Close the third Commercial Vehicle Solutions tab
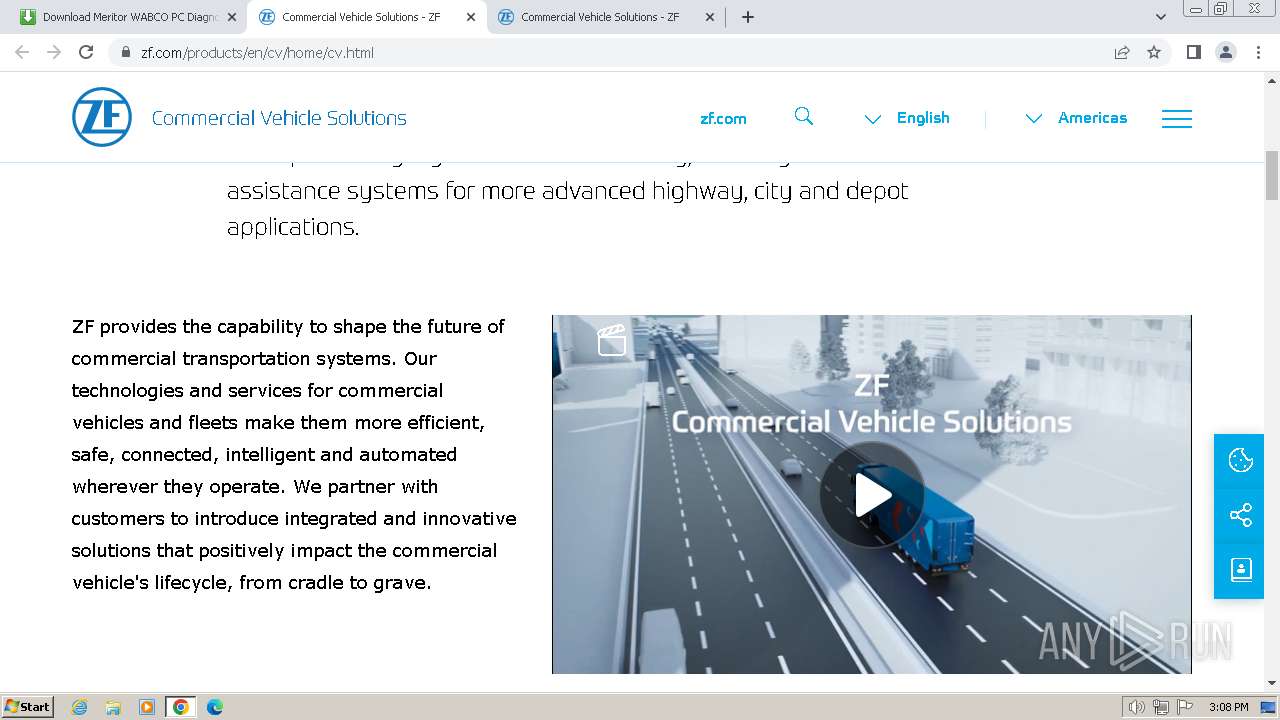The width and height of the screenshot is (1280, 720). (x=710, y=17)
